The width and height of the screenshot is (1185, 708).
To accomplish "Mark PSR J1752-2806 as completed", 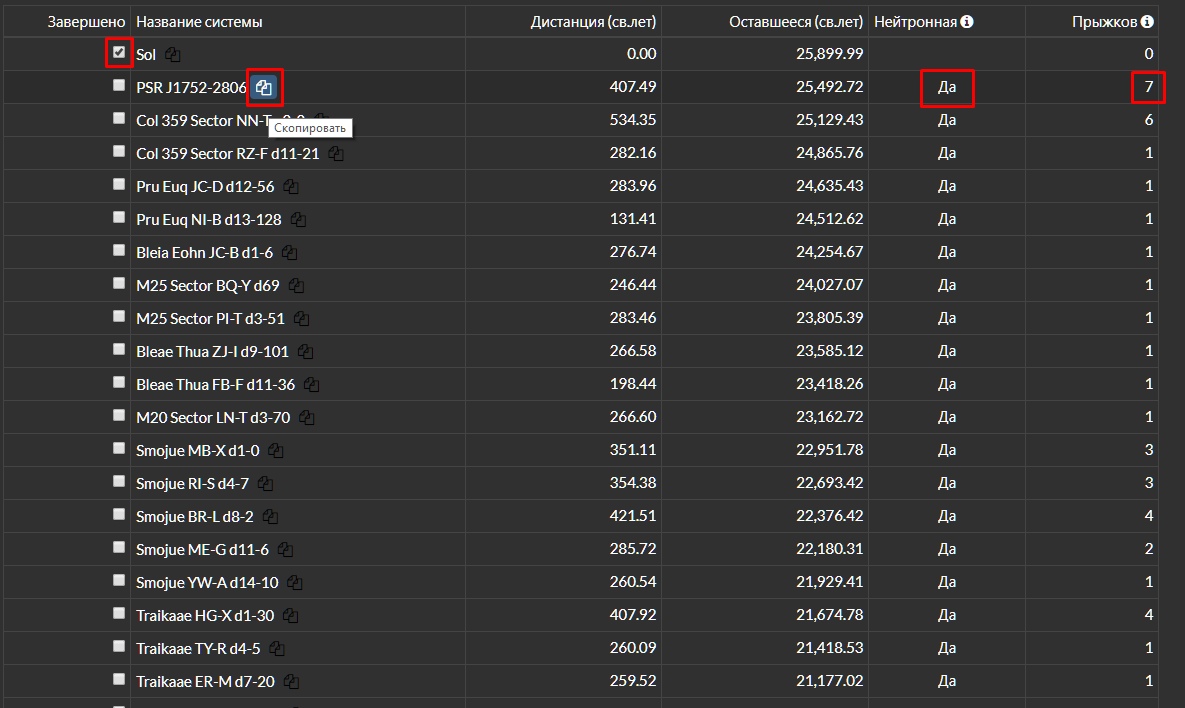I will (x=119, y=85).
